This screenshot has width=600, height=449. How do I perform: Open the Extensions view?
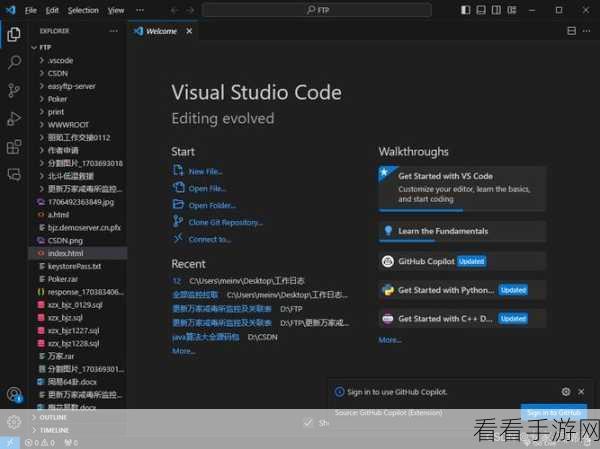pos(14,147)
